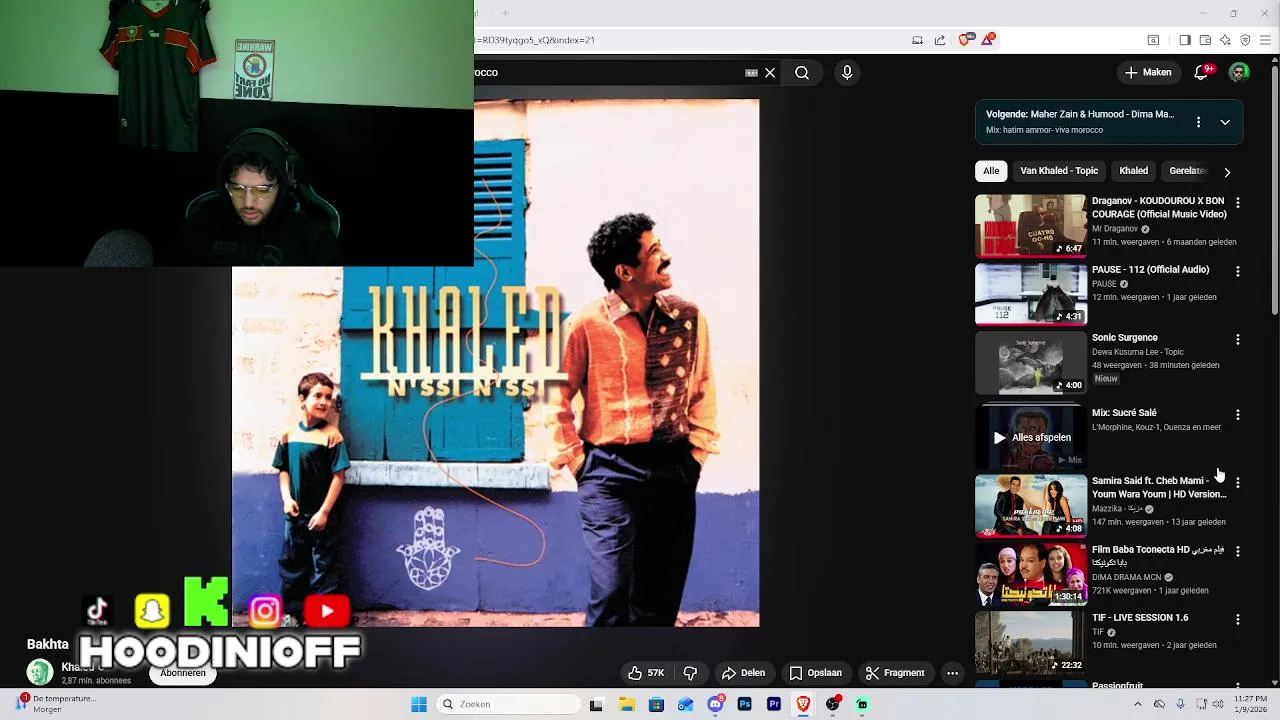1280x720 pixels.
Task: Open Brave Wallet icon
Action: (x=1205, y=40)
